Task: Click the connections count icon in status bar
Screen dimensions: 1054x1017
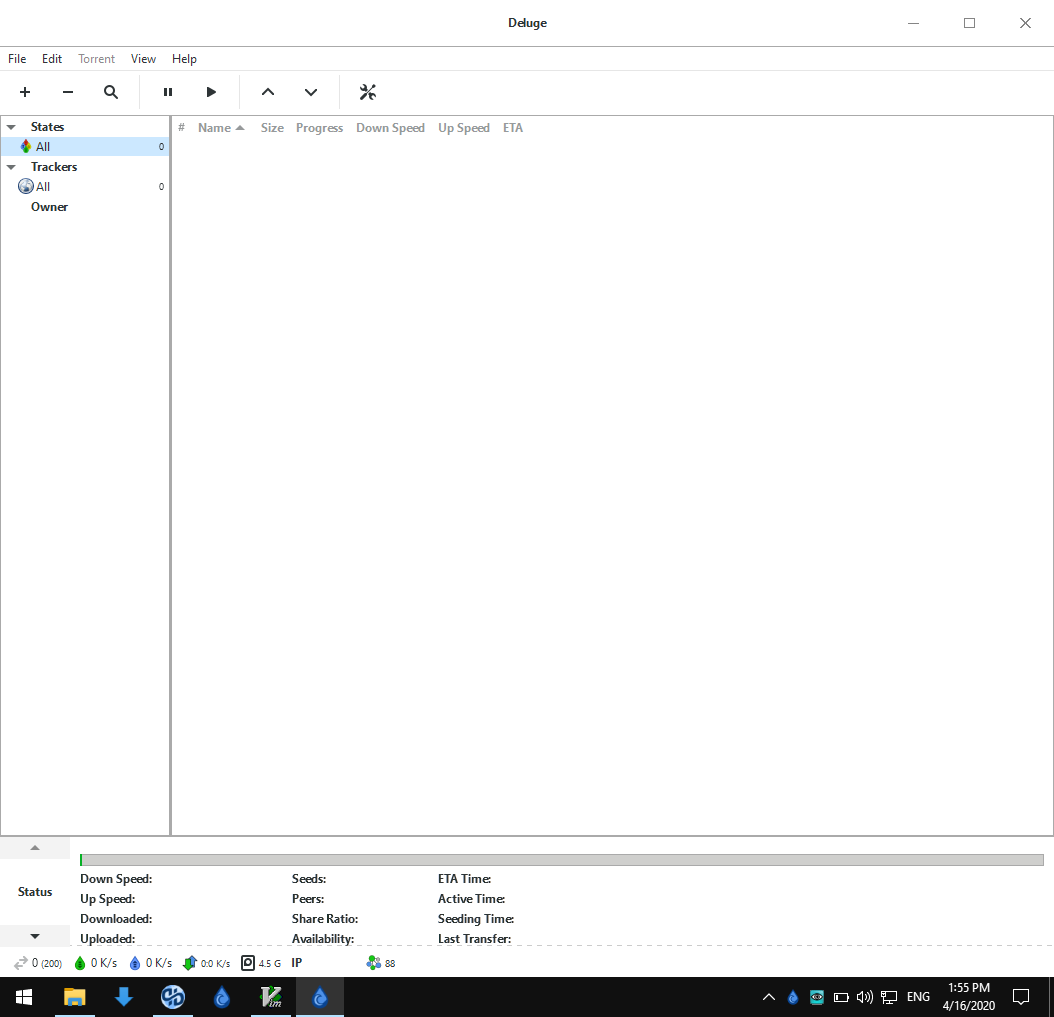Action: (21, 963)
